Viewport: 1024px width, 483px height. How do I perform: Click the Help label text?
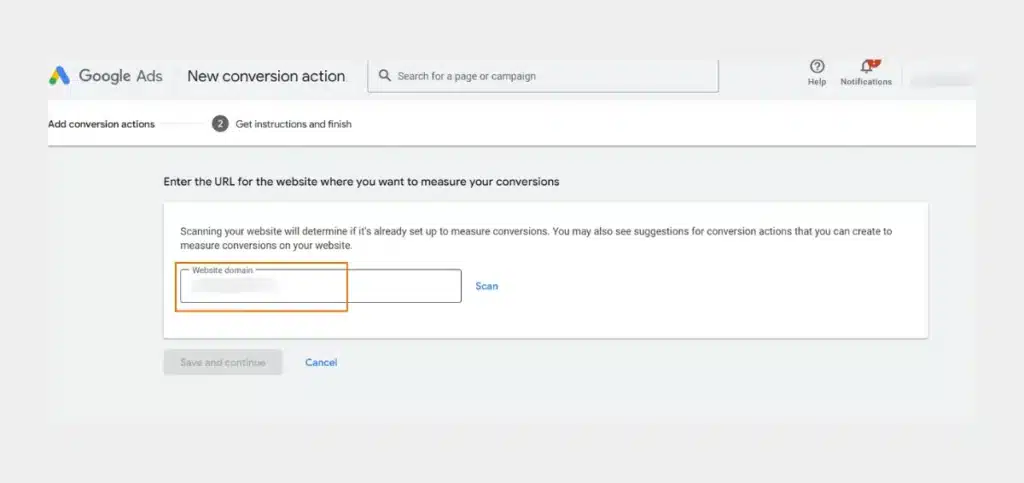click(x=817, y=82)
